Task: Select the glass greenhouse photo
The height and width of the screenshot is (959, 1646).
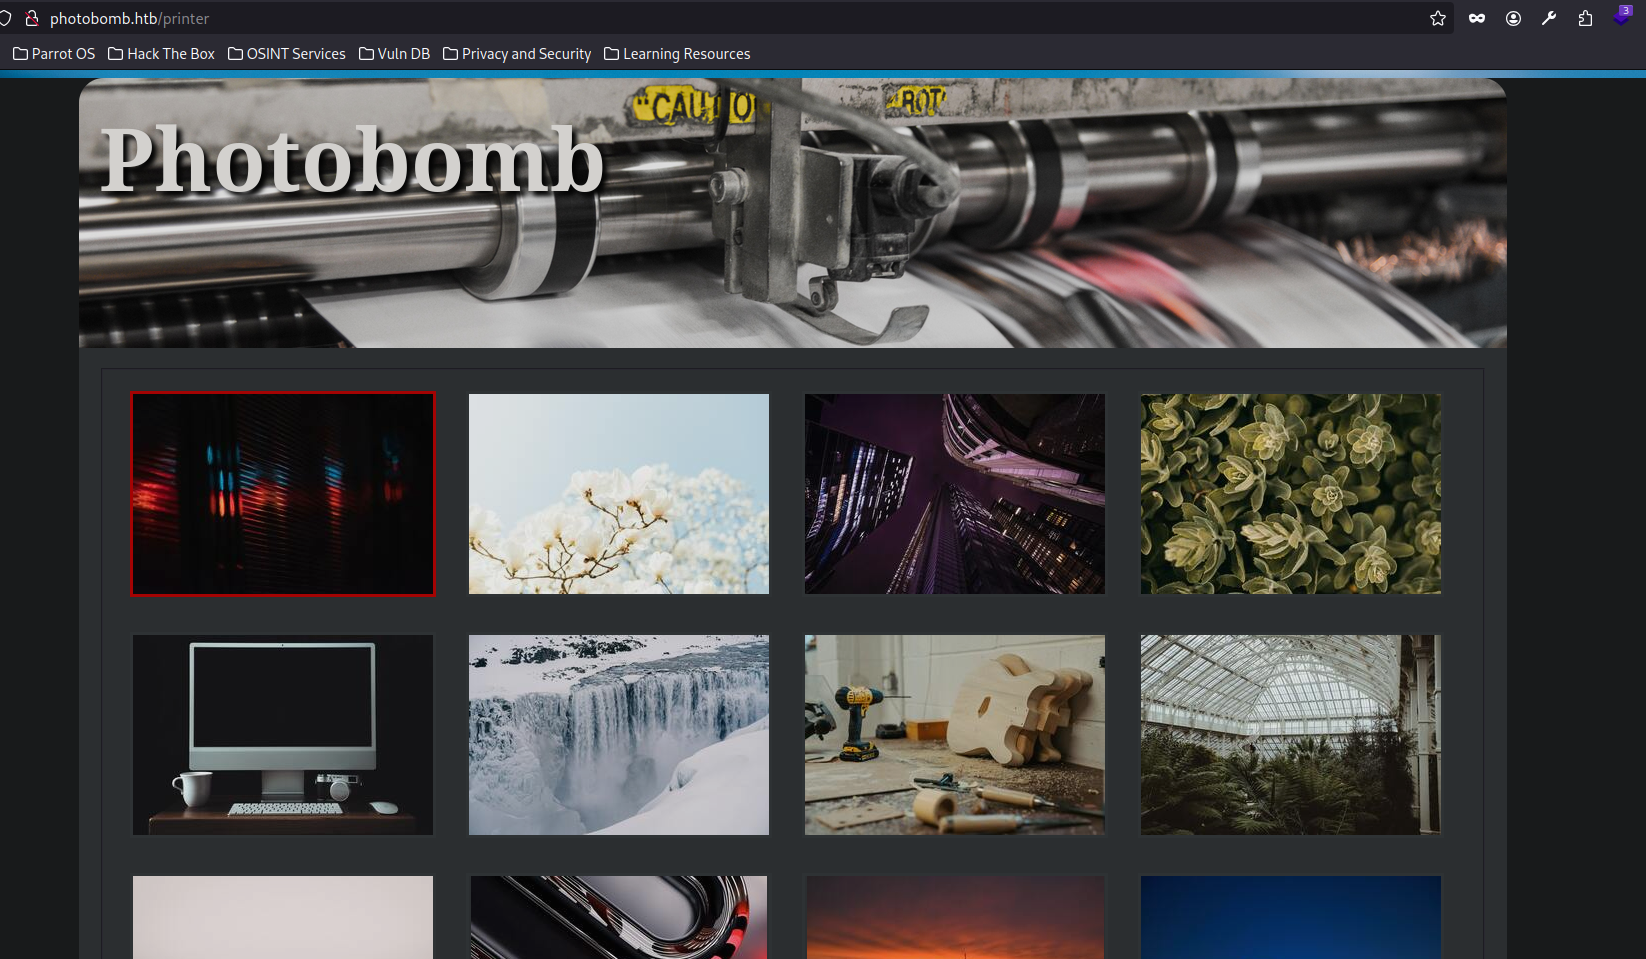Action: (1291, 735)
